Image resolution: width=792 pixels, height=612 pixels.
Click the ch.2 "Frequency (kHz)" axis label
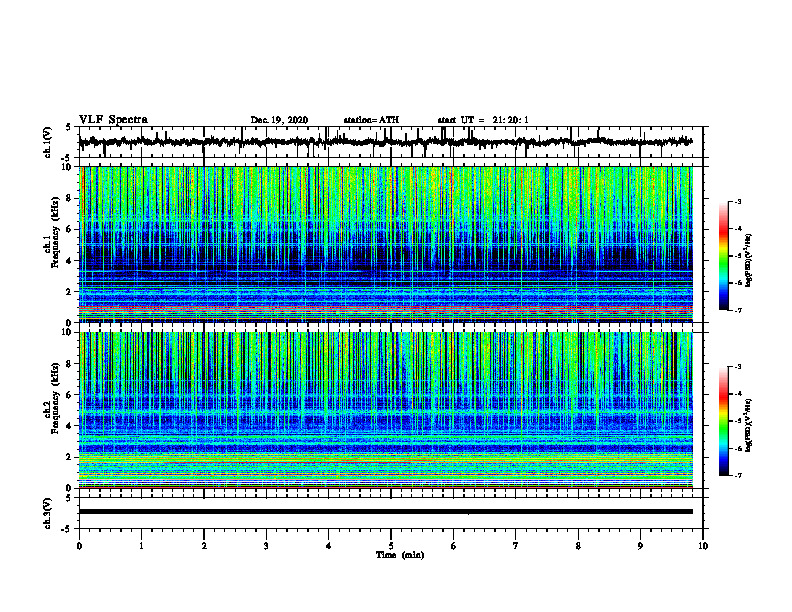tap(57, 397)
